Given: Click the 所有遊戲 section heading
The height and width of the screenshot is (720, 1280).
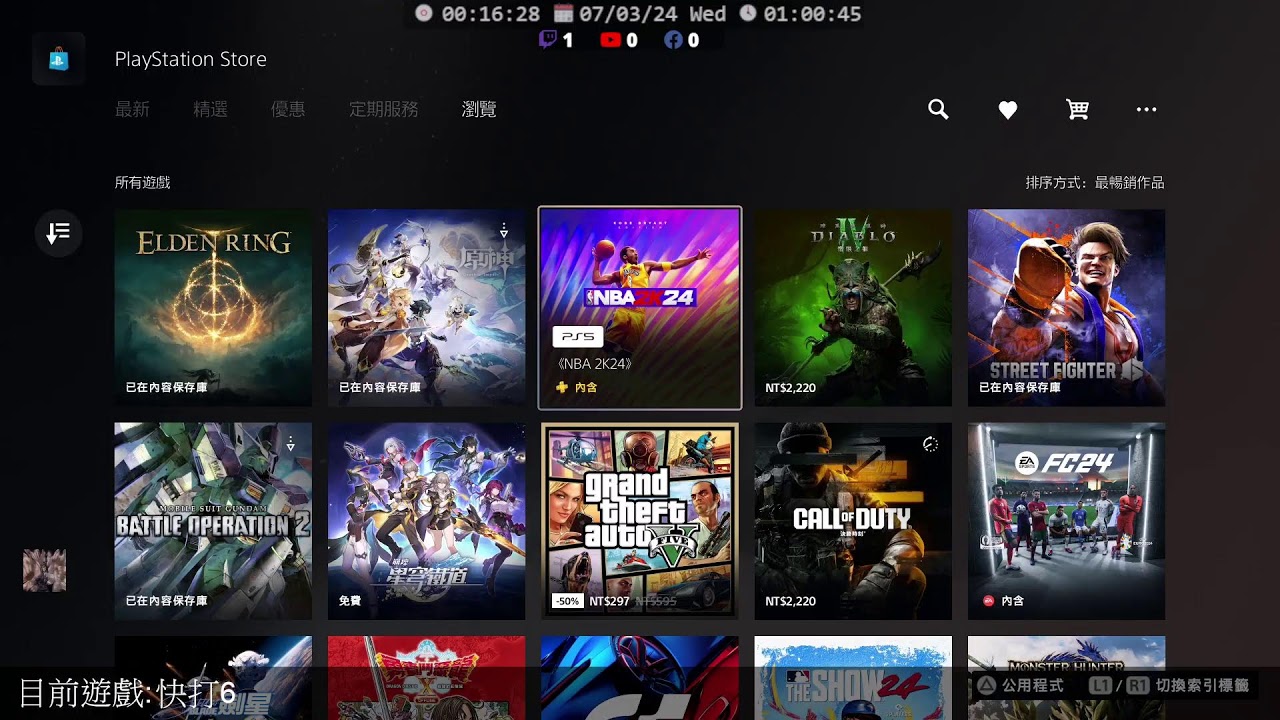Looking at the screenshot, I should (142, 183).
